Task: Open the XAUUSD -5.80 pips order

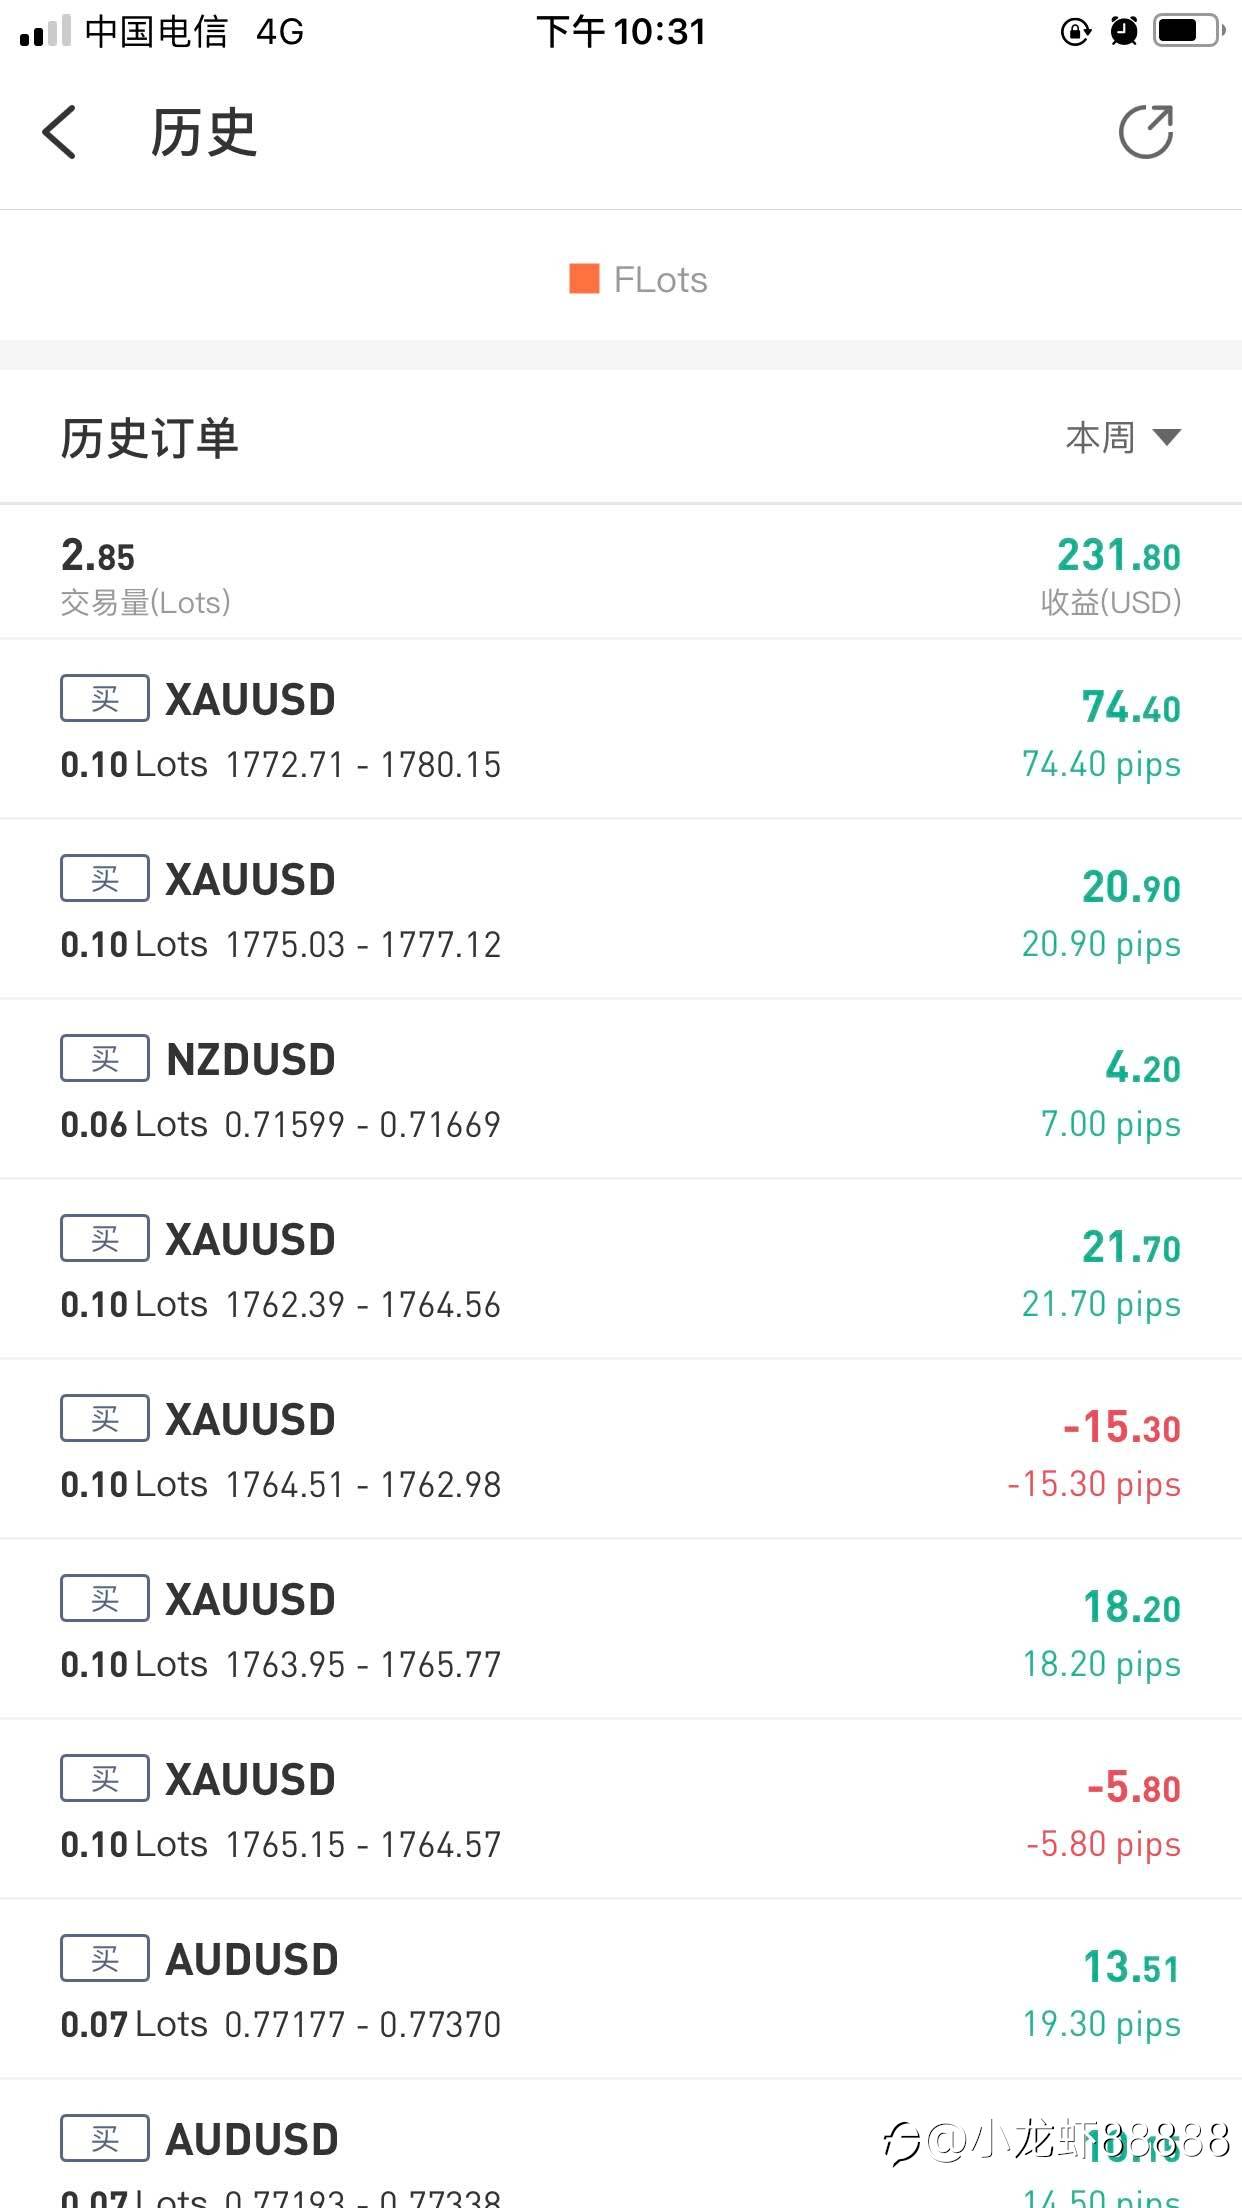Action: 620,1810
